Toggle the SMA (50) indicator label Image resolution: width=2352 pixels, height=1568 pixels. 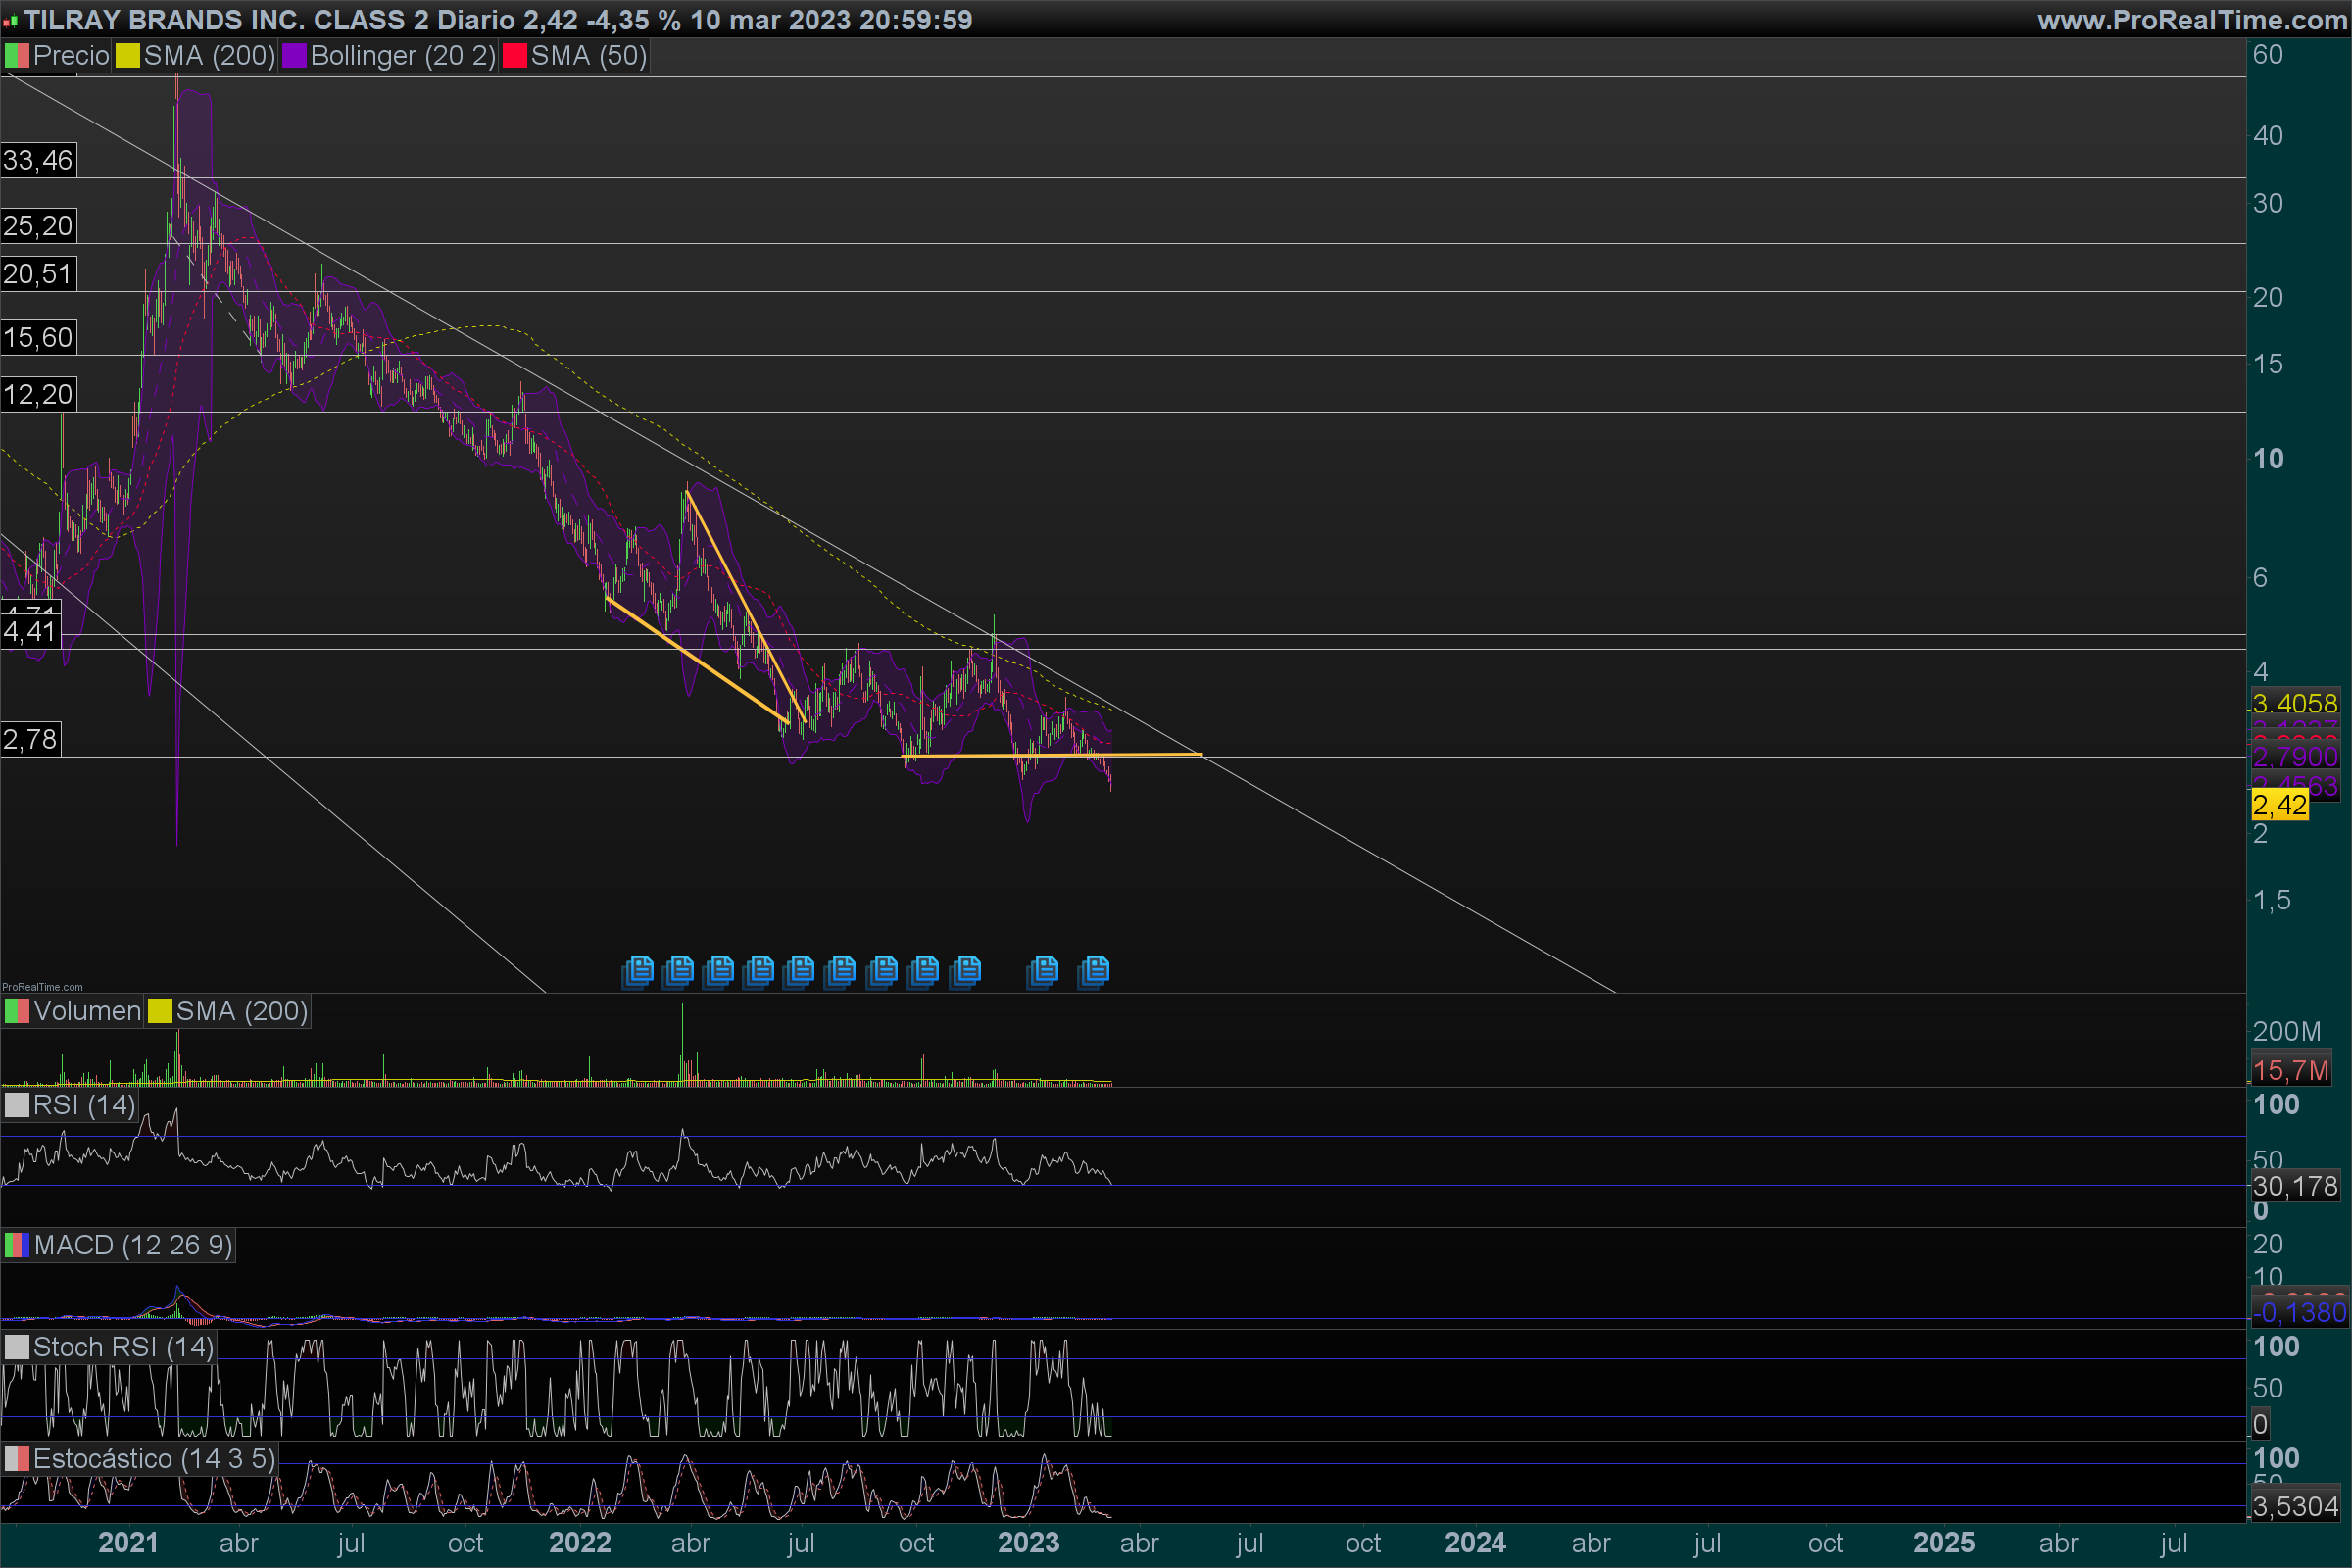coord(588,56)
